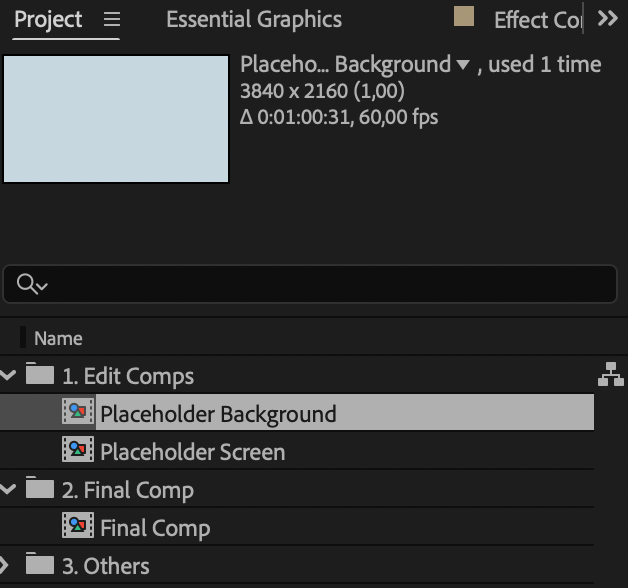Click the 3. Others folder icon
This screenshot has width=628, height=588.
tap(40, 565)
